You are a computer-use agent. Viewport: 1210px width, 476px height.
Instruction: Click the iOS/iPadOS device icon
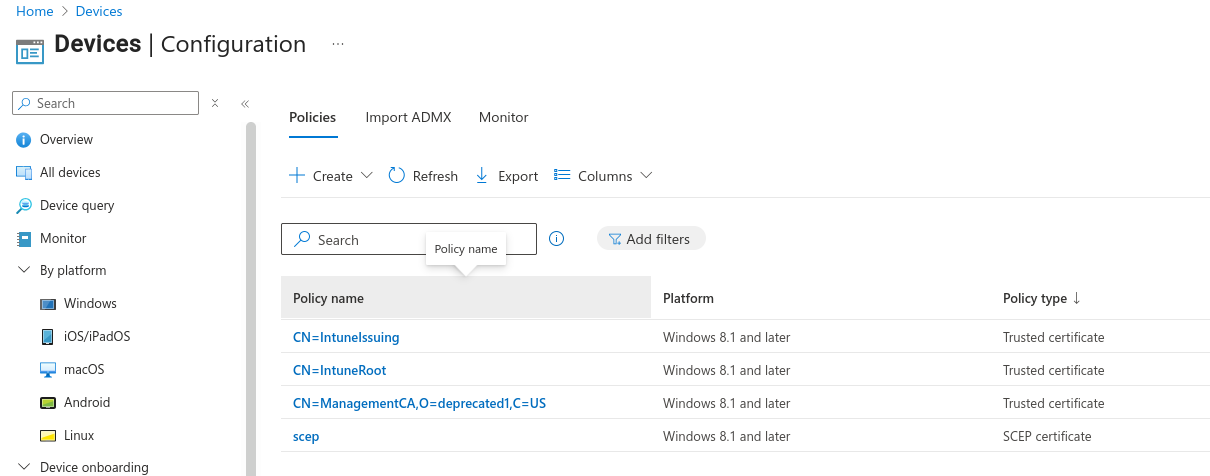pos(48,337)
